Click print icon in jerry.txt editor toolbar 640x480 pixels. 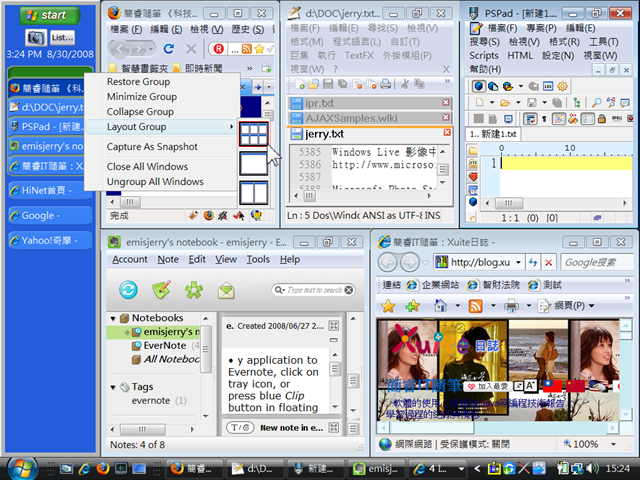[x=385, y=84]
